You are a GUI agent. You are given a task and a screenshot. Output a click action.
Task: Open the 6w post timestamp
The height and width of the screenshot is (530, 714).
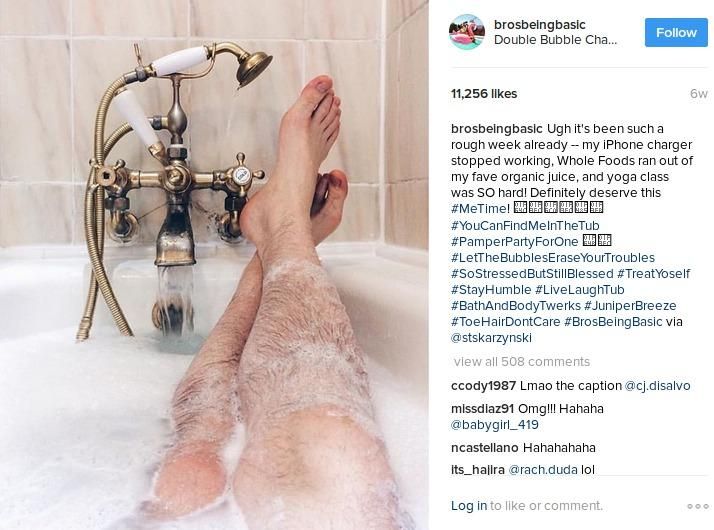(699, 94)
